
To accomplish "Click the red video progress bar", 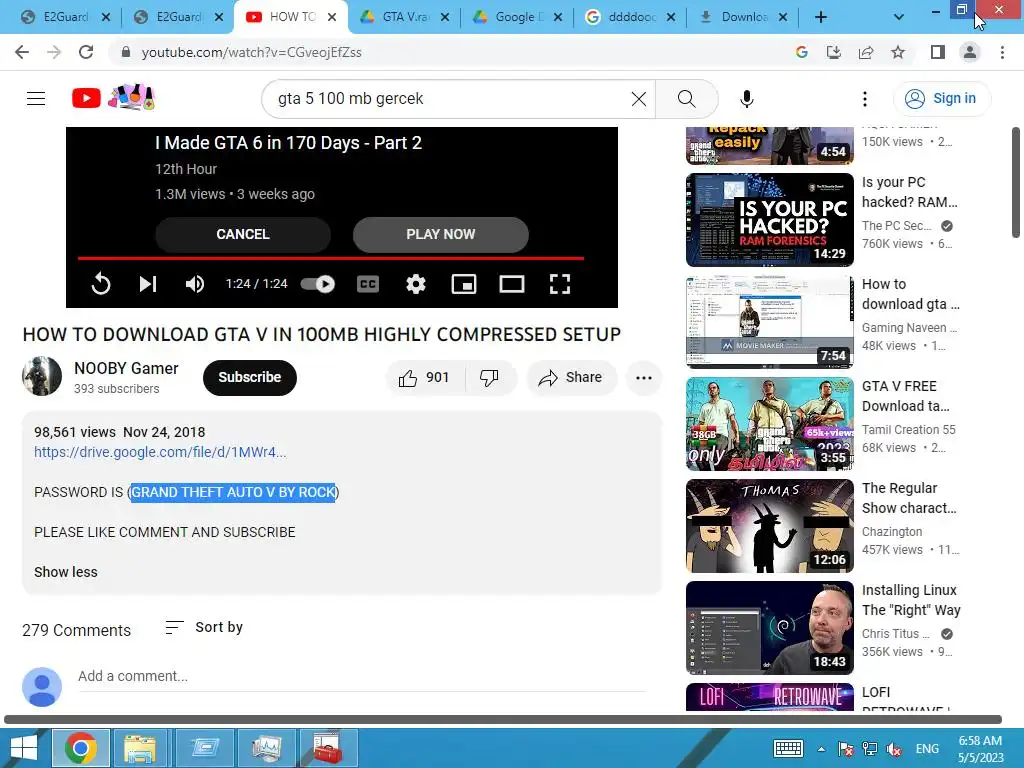I will tap(331, 259).
